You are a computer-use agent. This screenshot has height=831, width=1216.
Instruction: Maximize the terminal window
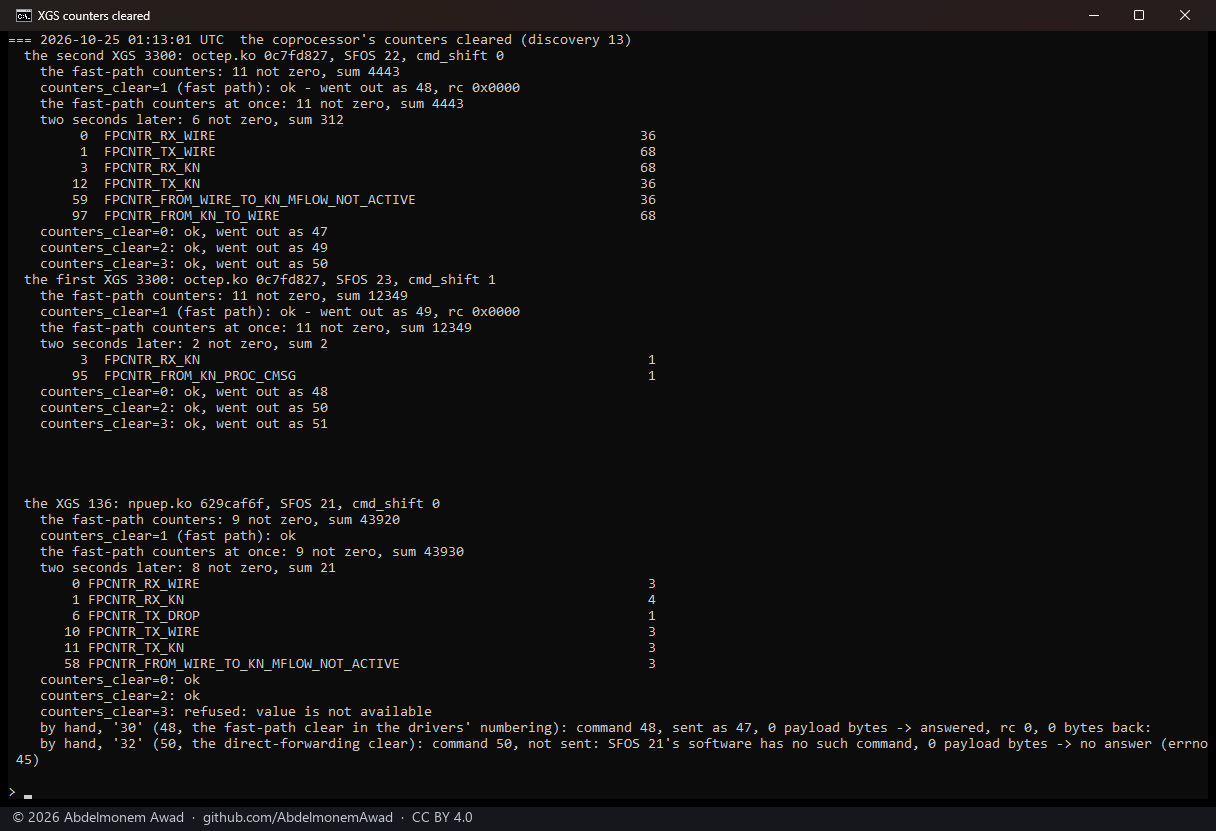[x=1139, y=15]
